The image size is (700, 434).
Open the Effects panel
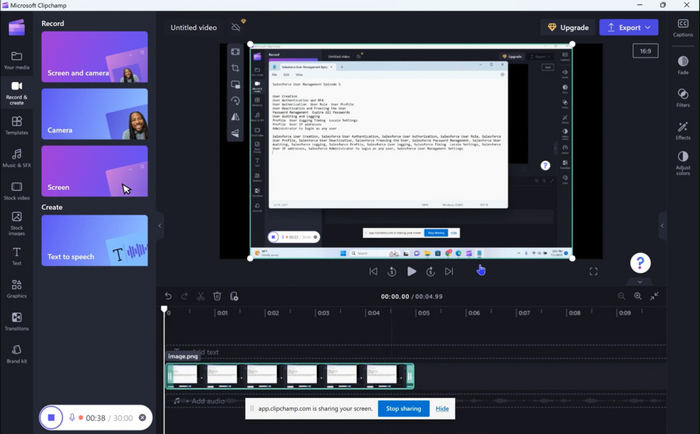coord(683,130)
